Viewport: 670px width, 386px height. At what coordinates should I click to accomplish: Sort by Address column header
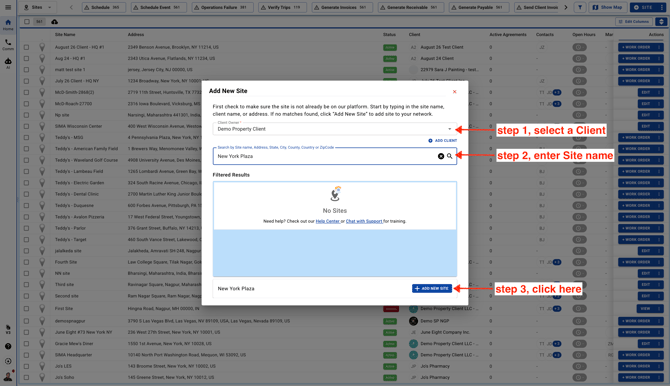coord(136,35)
